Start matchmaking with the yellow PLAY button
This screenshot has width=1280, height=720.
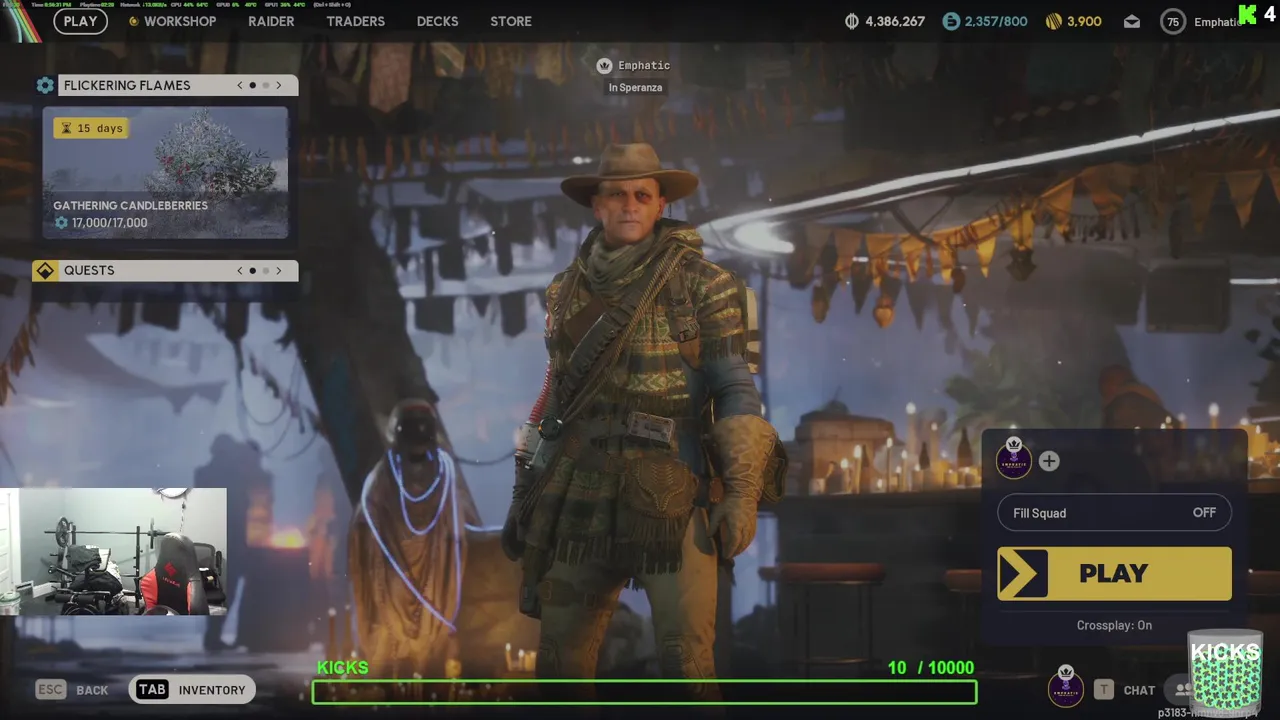1114,573
